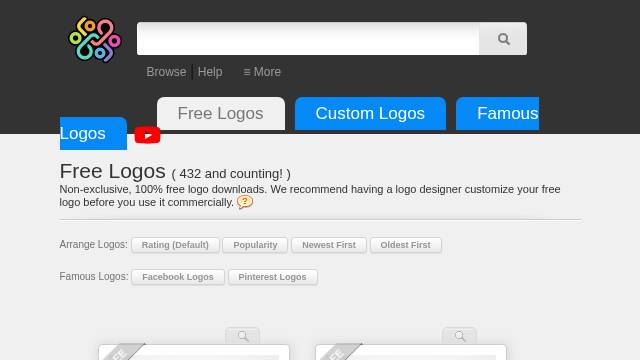This screenshot has height=360, width=640.
Task: Open Pinterest Logos category
Action: (x=273, y=277)
